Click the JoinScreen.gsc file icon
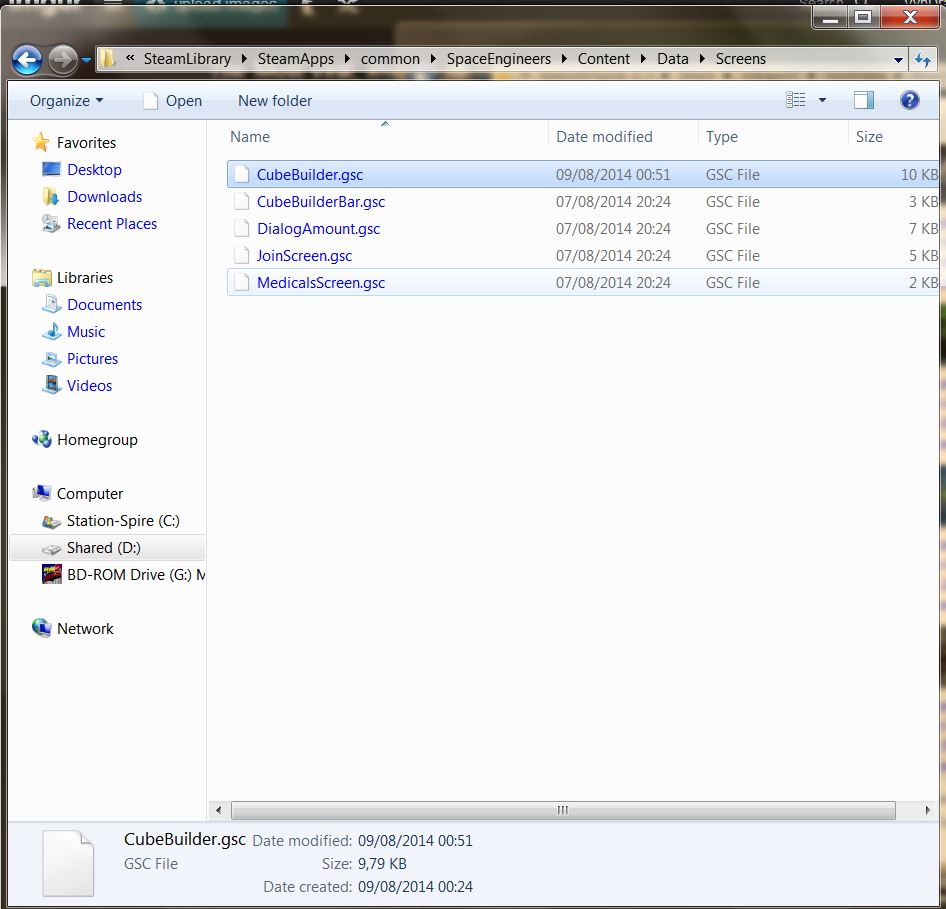Screen dimensions: 946x909 242,256
